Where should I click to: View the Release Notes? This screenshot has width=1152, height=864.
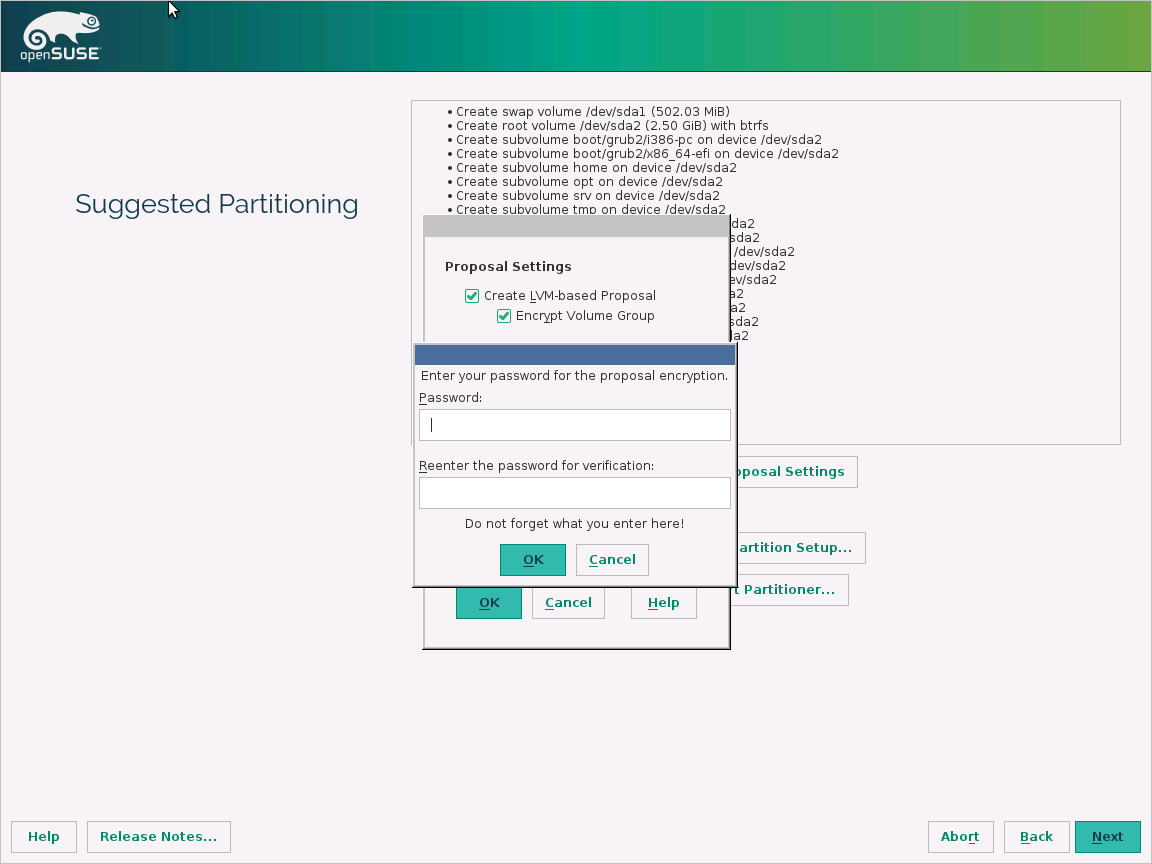[x=158, y=836]
